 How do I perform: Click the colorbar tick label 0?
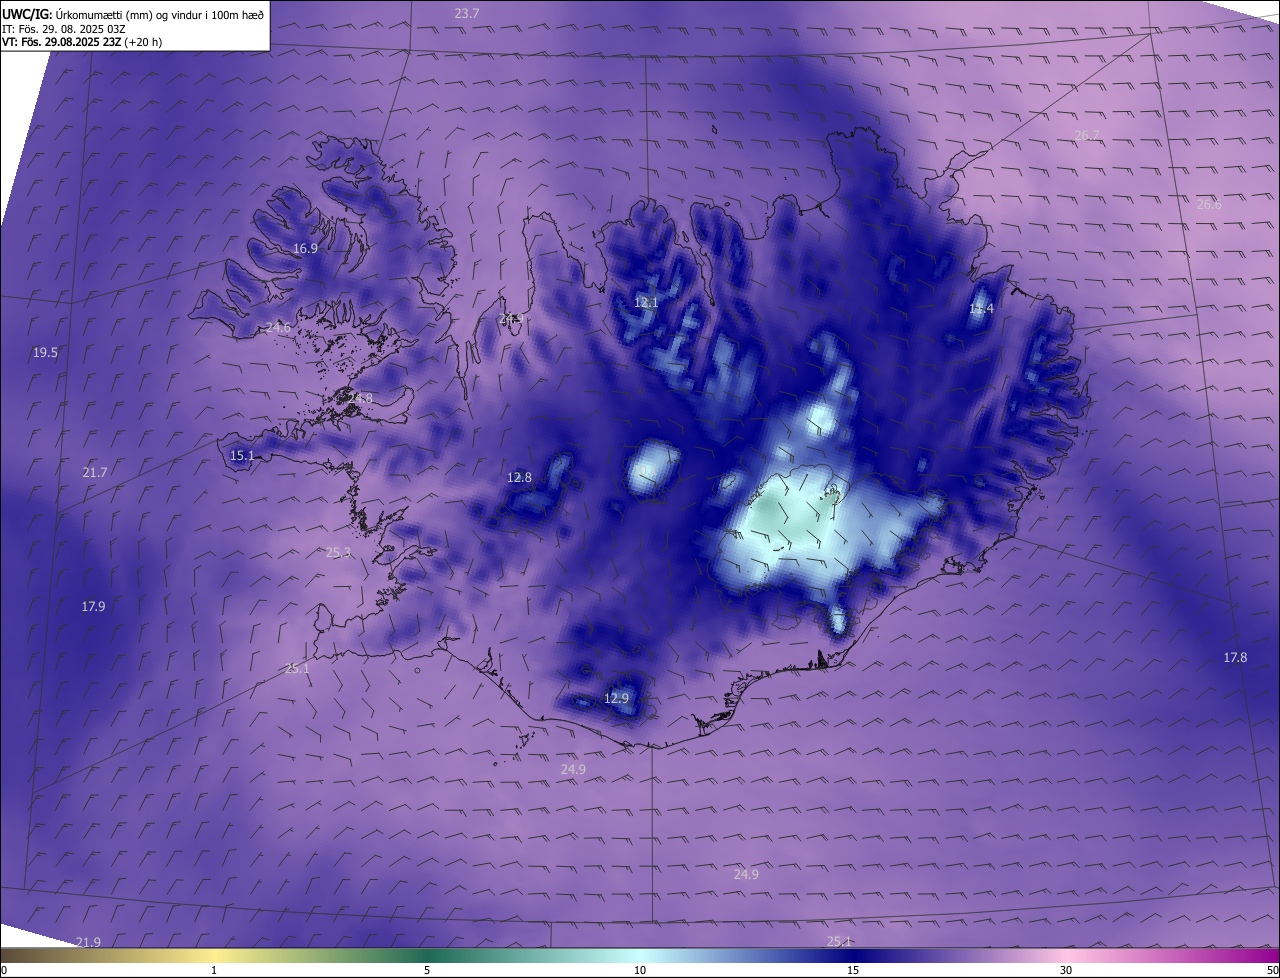pos(4,970)
